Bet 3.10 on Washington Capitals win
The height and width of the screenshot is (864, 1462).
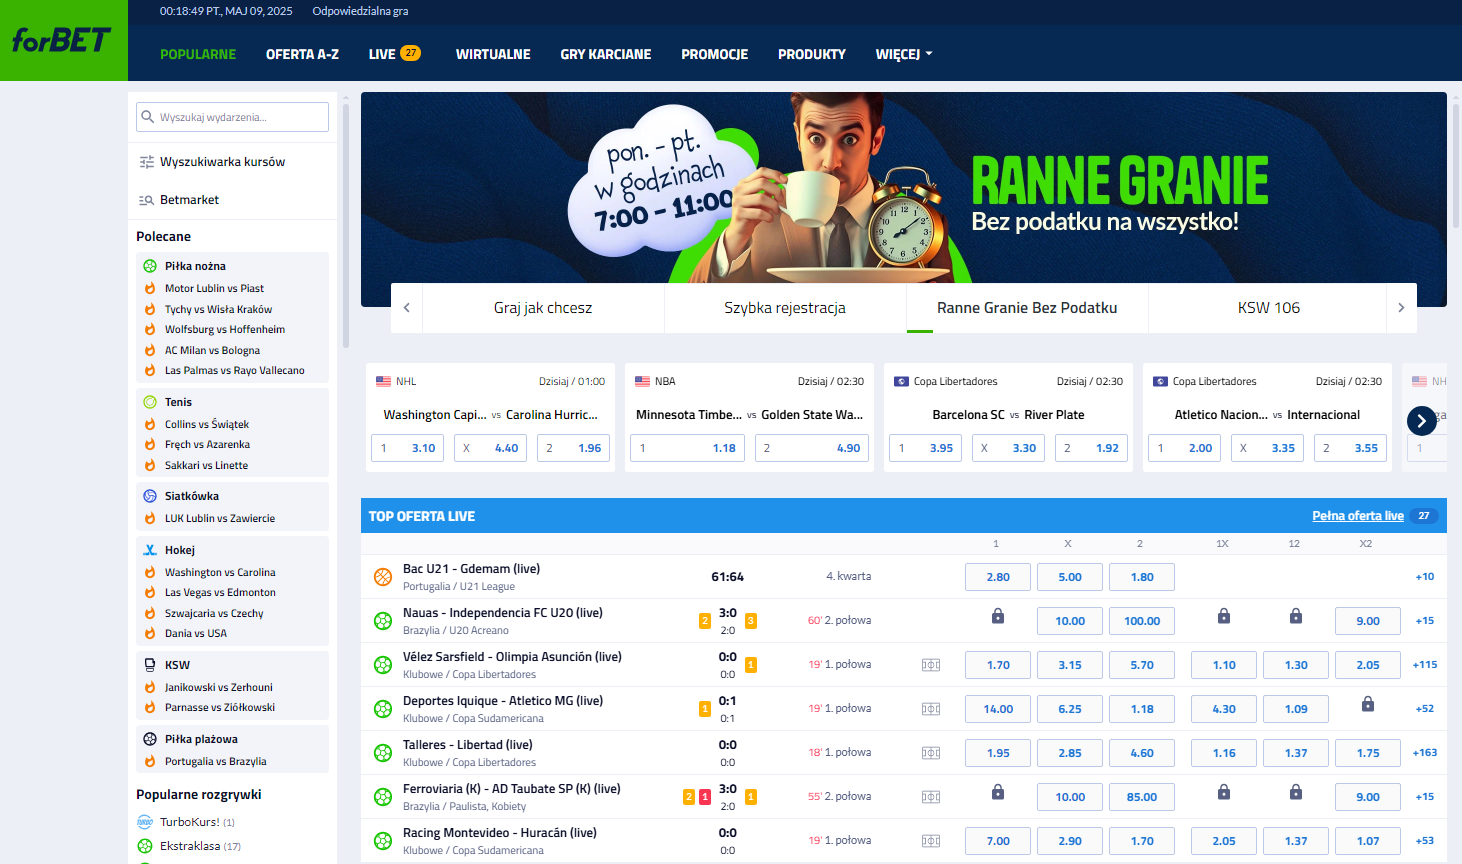[x=408, y=448]
